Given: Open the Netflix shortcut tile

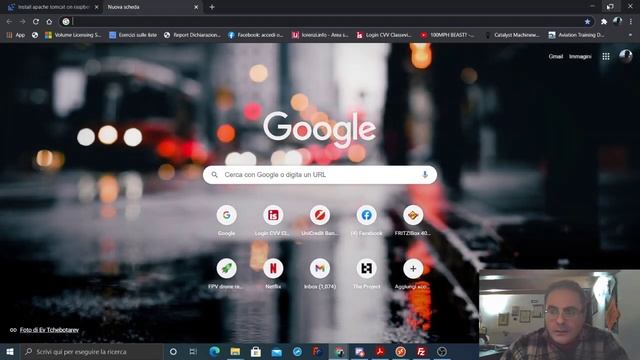Looking at the screenshot, I should pos(273,274).
